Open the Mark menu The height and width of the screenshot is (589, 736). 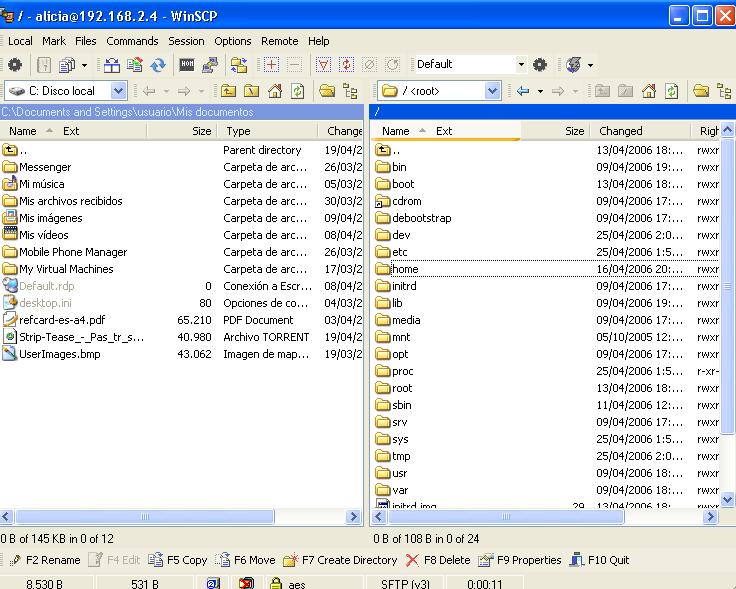pyautogui.click(x=54, y=41)
